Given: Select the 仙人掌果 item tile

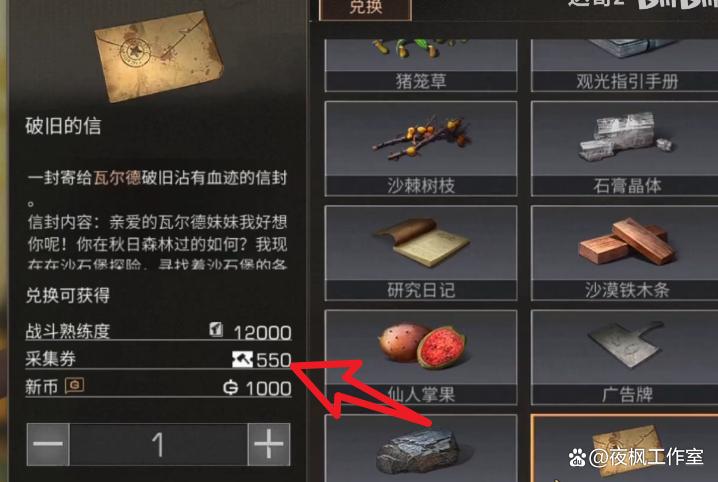Looking at the screenshot, I should (x=421, y=357).
